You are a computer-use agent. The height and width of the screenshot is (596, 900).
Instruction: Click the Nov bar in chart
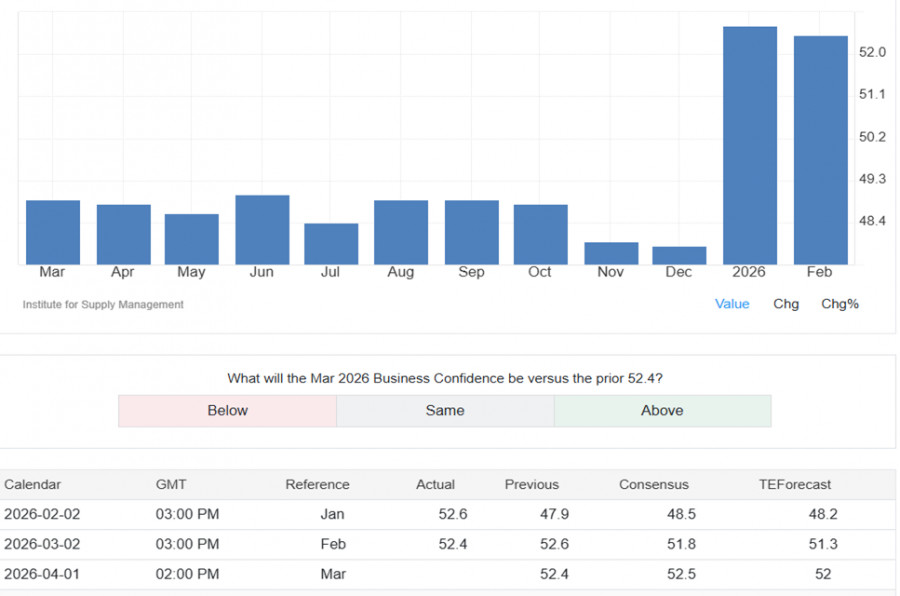[x=611, y=253]
